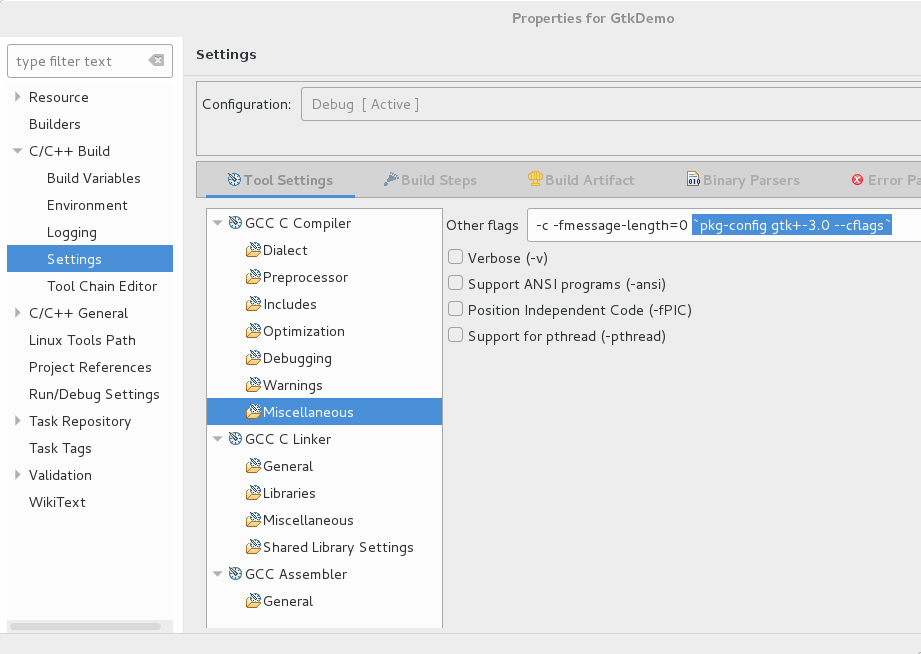Open the Build Variables page
The width and height of the screenshot is (921, 654).
point(93,178)
